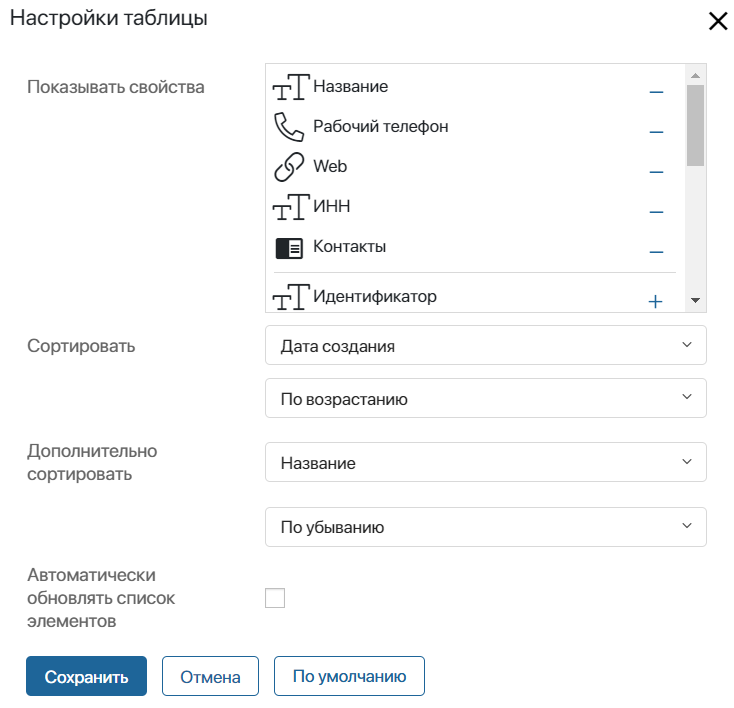This screenshot has height=708, width=734.
Task: Reset settings with По умолчанию button
Action: pos(349,676)
